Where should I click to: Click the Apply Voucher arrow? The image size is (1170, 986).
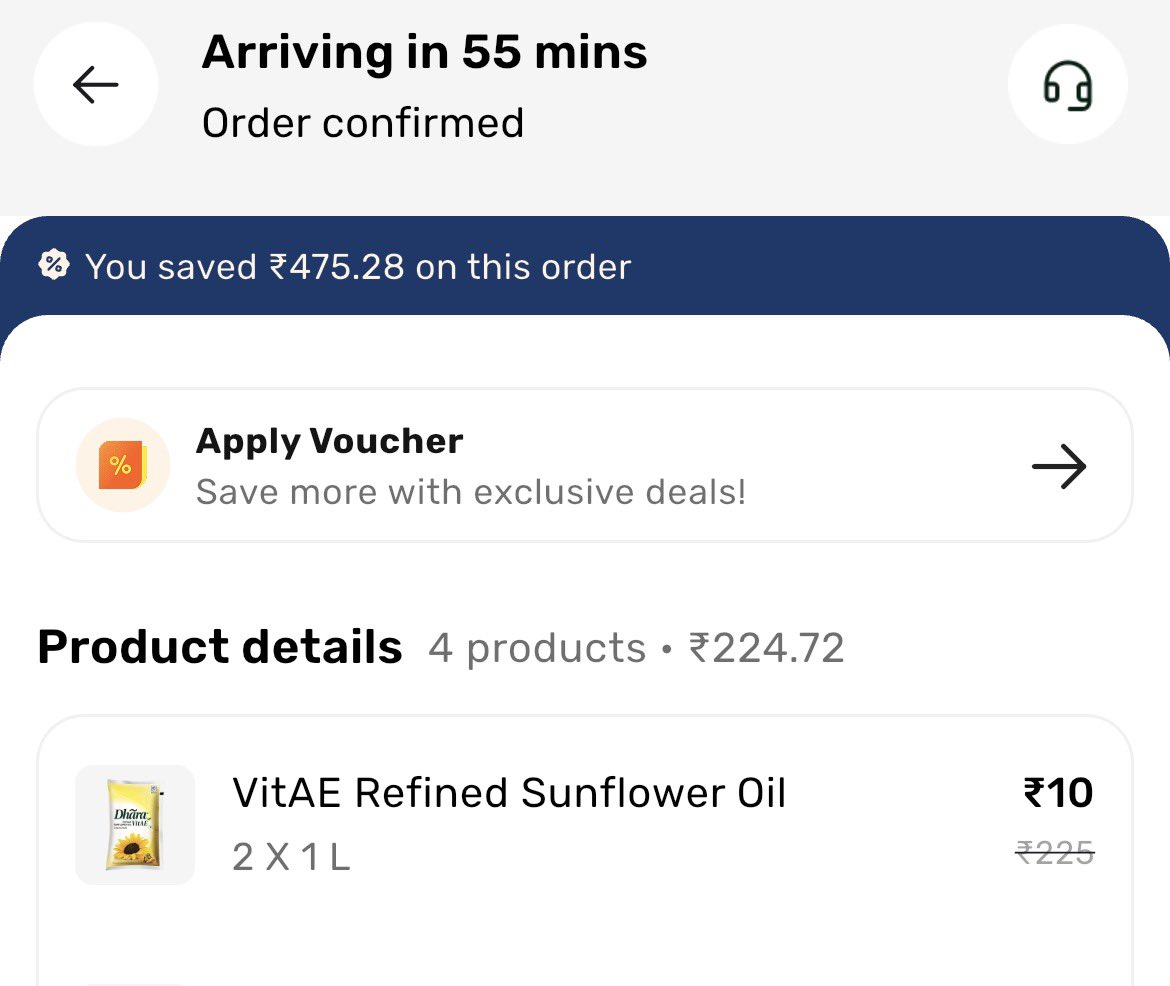coord(1059,467)
